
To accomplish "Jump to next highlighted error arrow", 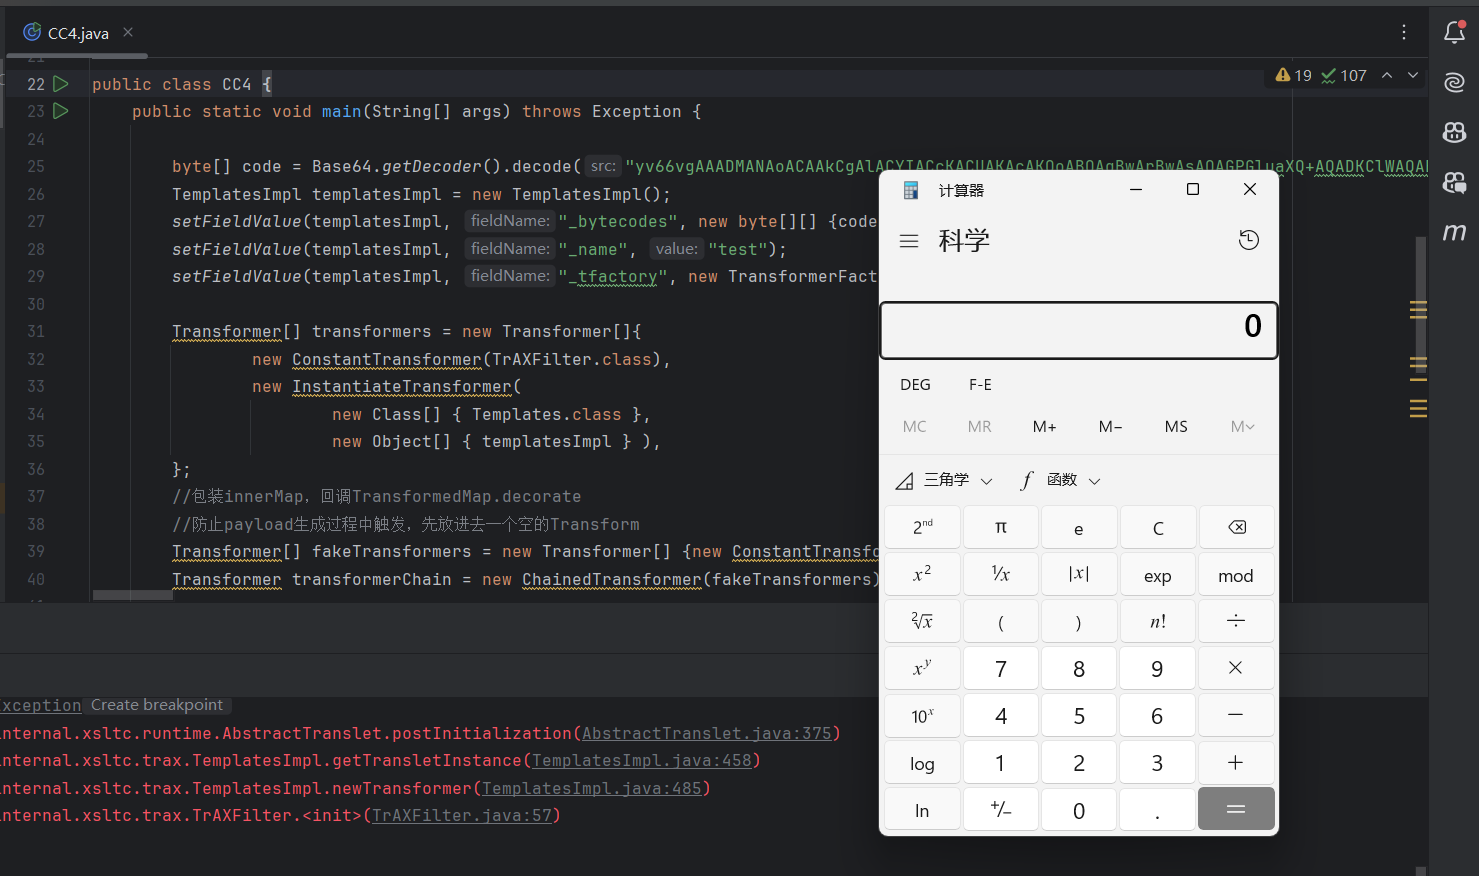I will click(x=1413, y=75).
